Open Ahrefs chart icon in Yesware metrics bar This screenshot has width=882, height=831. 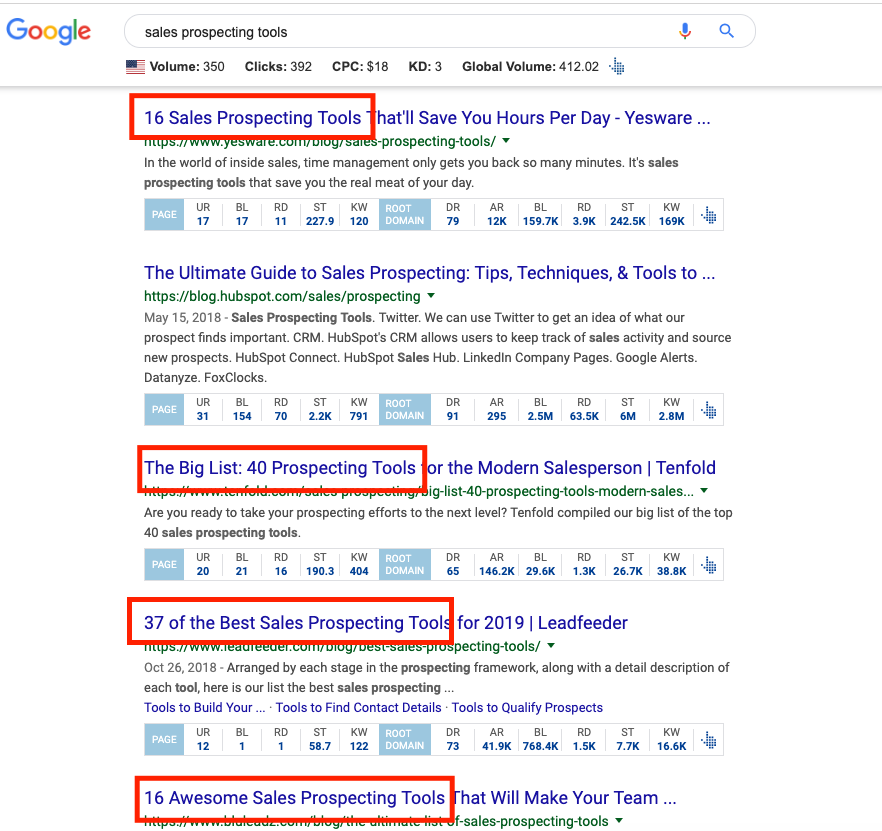[x=709, y=215]
